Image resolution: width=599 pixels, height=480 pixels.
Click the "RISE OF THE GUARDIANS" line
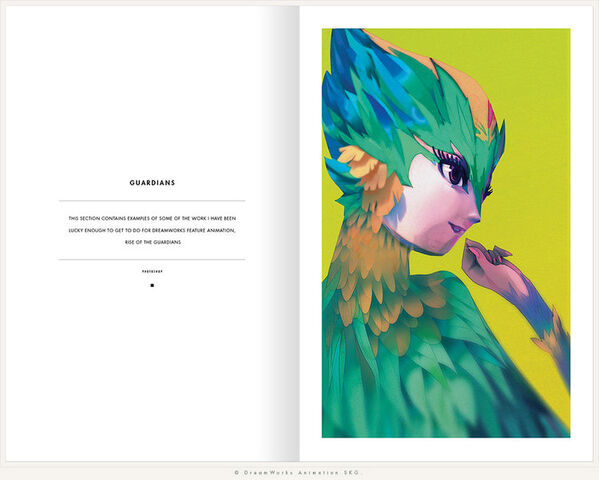tap(153, 242)
